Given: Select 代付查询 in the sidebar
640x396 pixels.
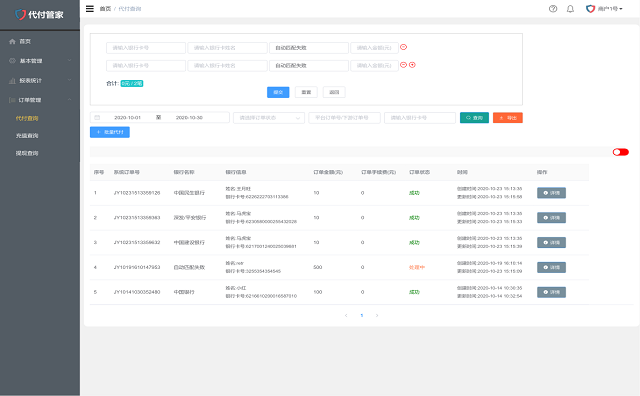Looking at the screenshot, I should (27, 118).
